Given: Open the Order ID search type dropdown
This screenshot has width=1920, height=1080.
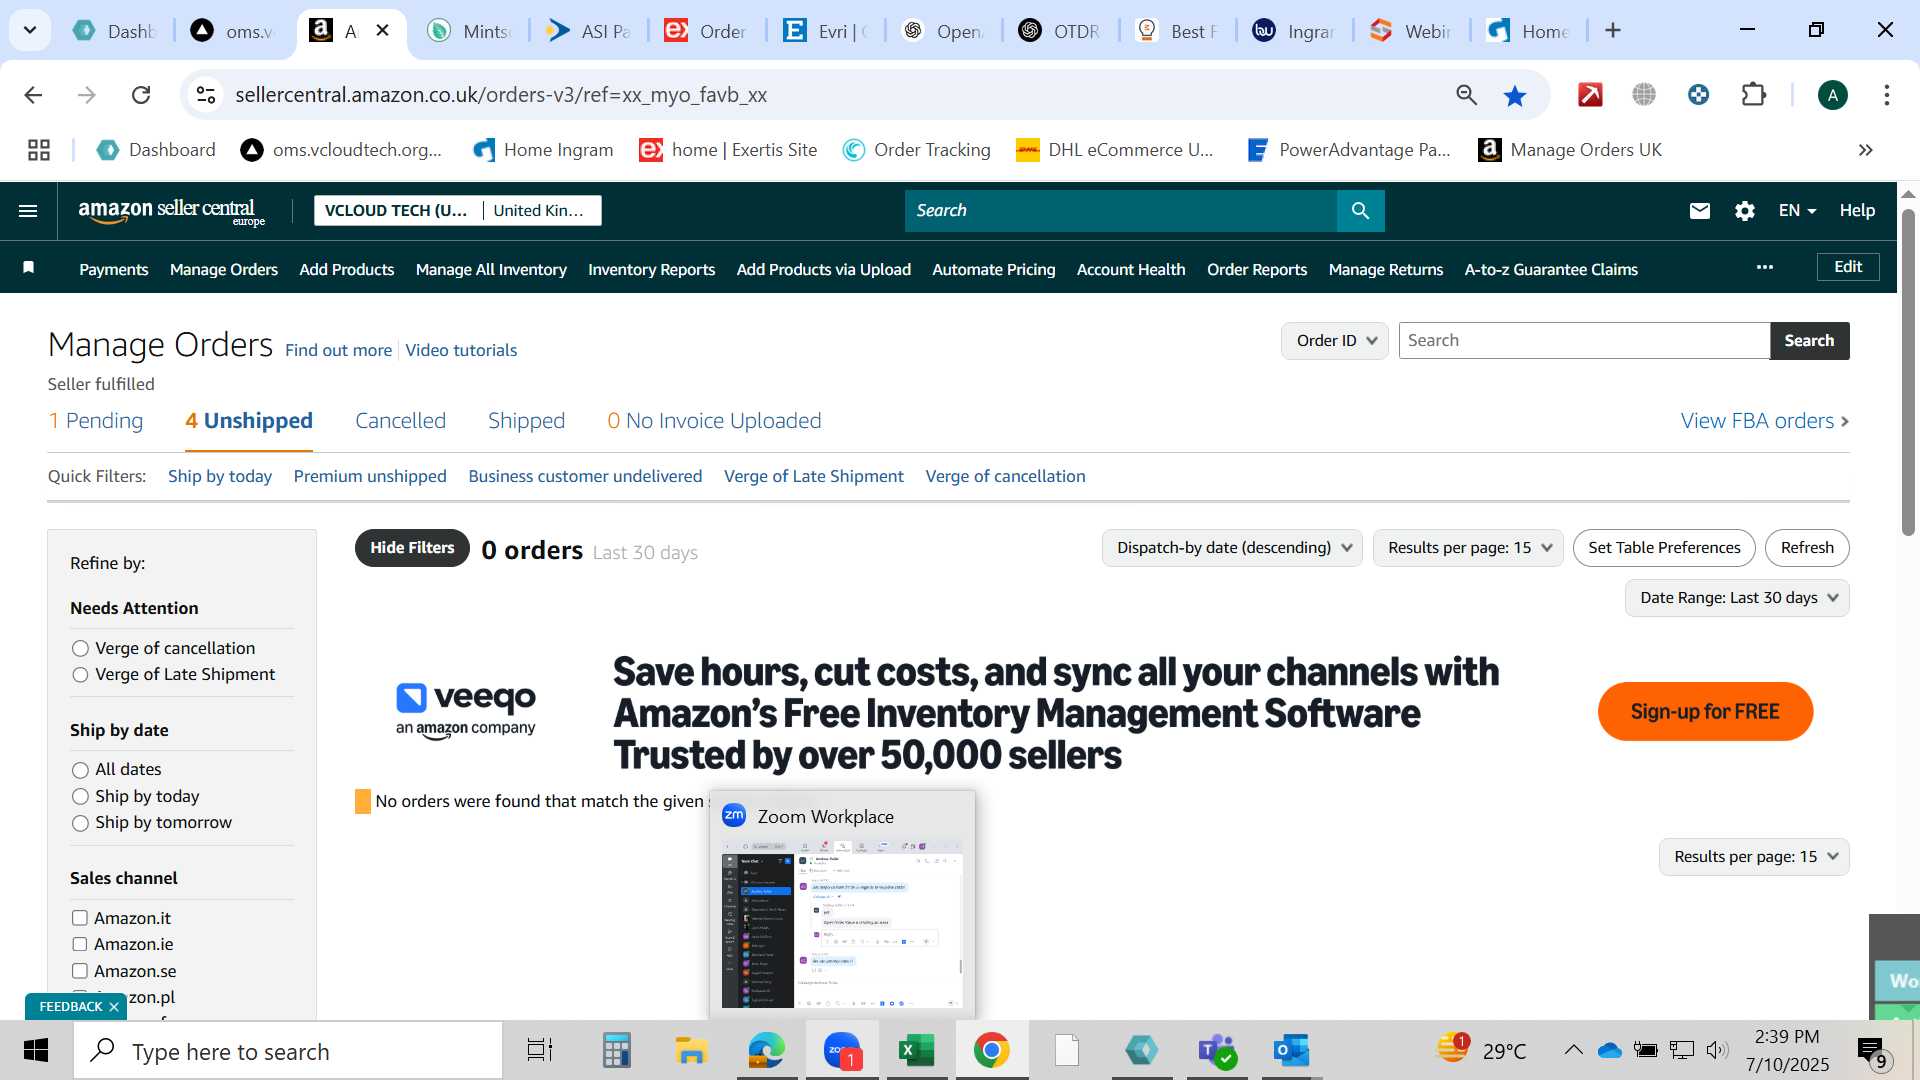Looking at the screenshot, I should [x=1335, y=341].
